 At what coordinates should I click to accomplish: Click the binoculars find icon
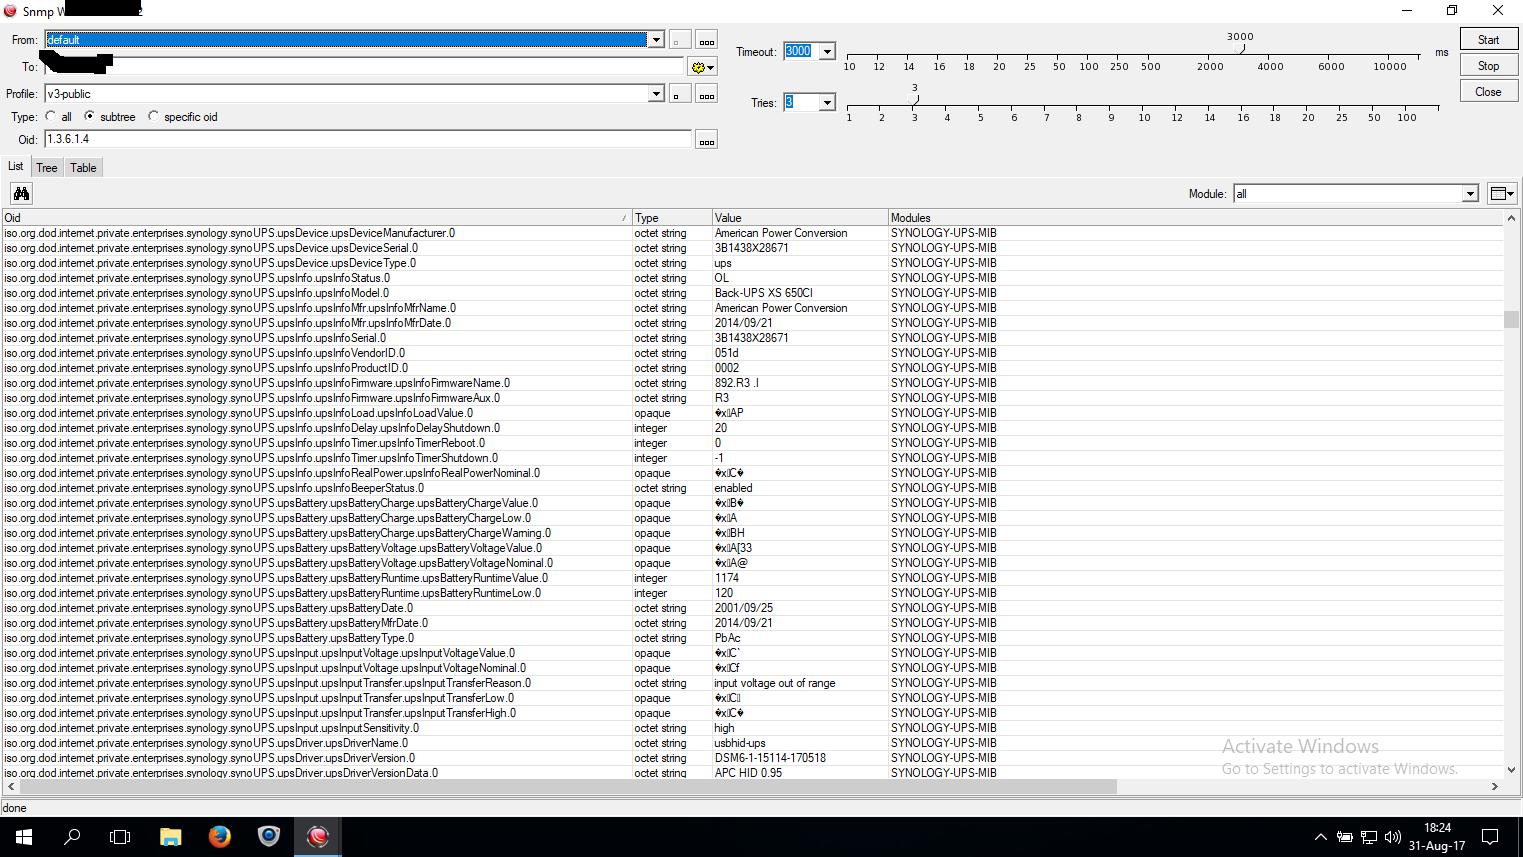point(21,193)
